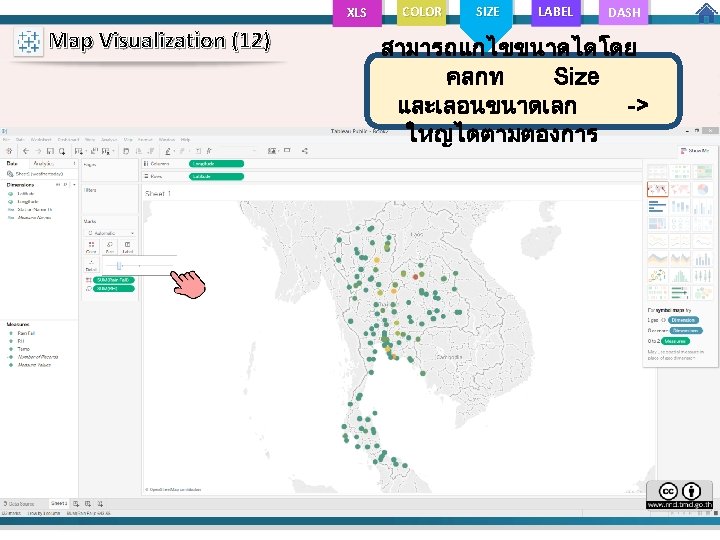Choose the pie chart in Show Me
This screenshot has height=540, width=720.
[x=703, y=189]
